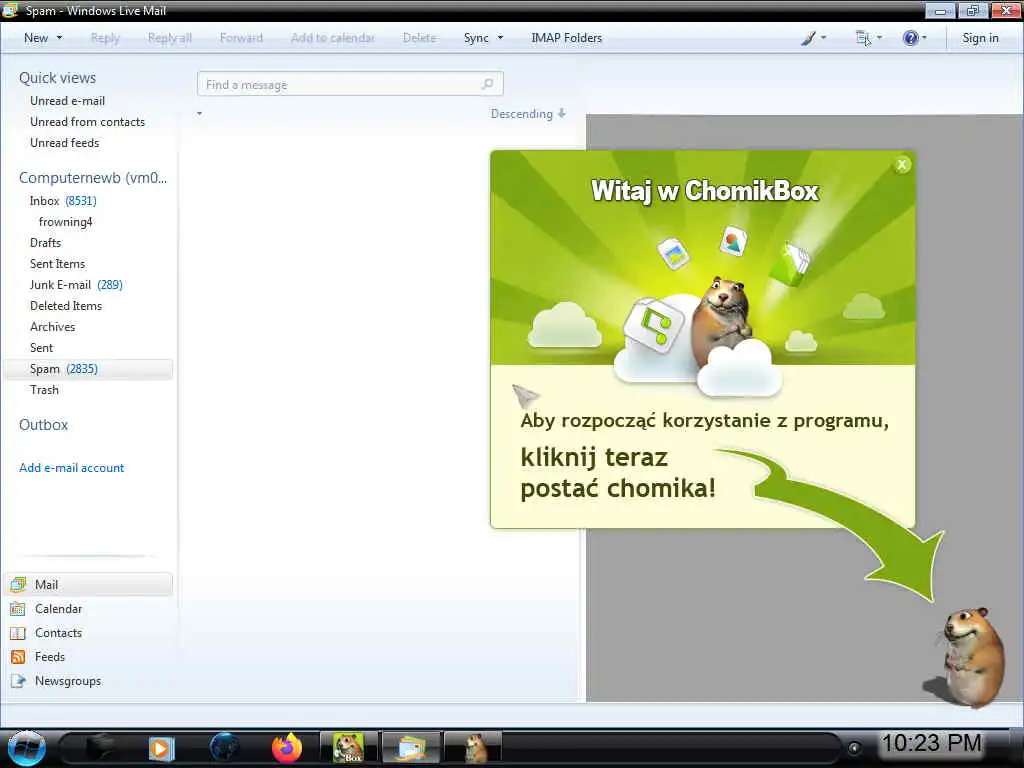Collapse the Computernewb account header
Image resolution: width=1024 pixels, height=768 pixels.
pos(93,178)
